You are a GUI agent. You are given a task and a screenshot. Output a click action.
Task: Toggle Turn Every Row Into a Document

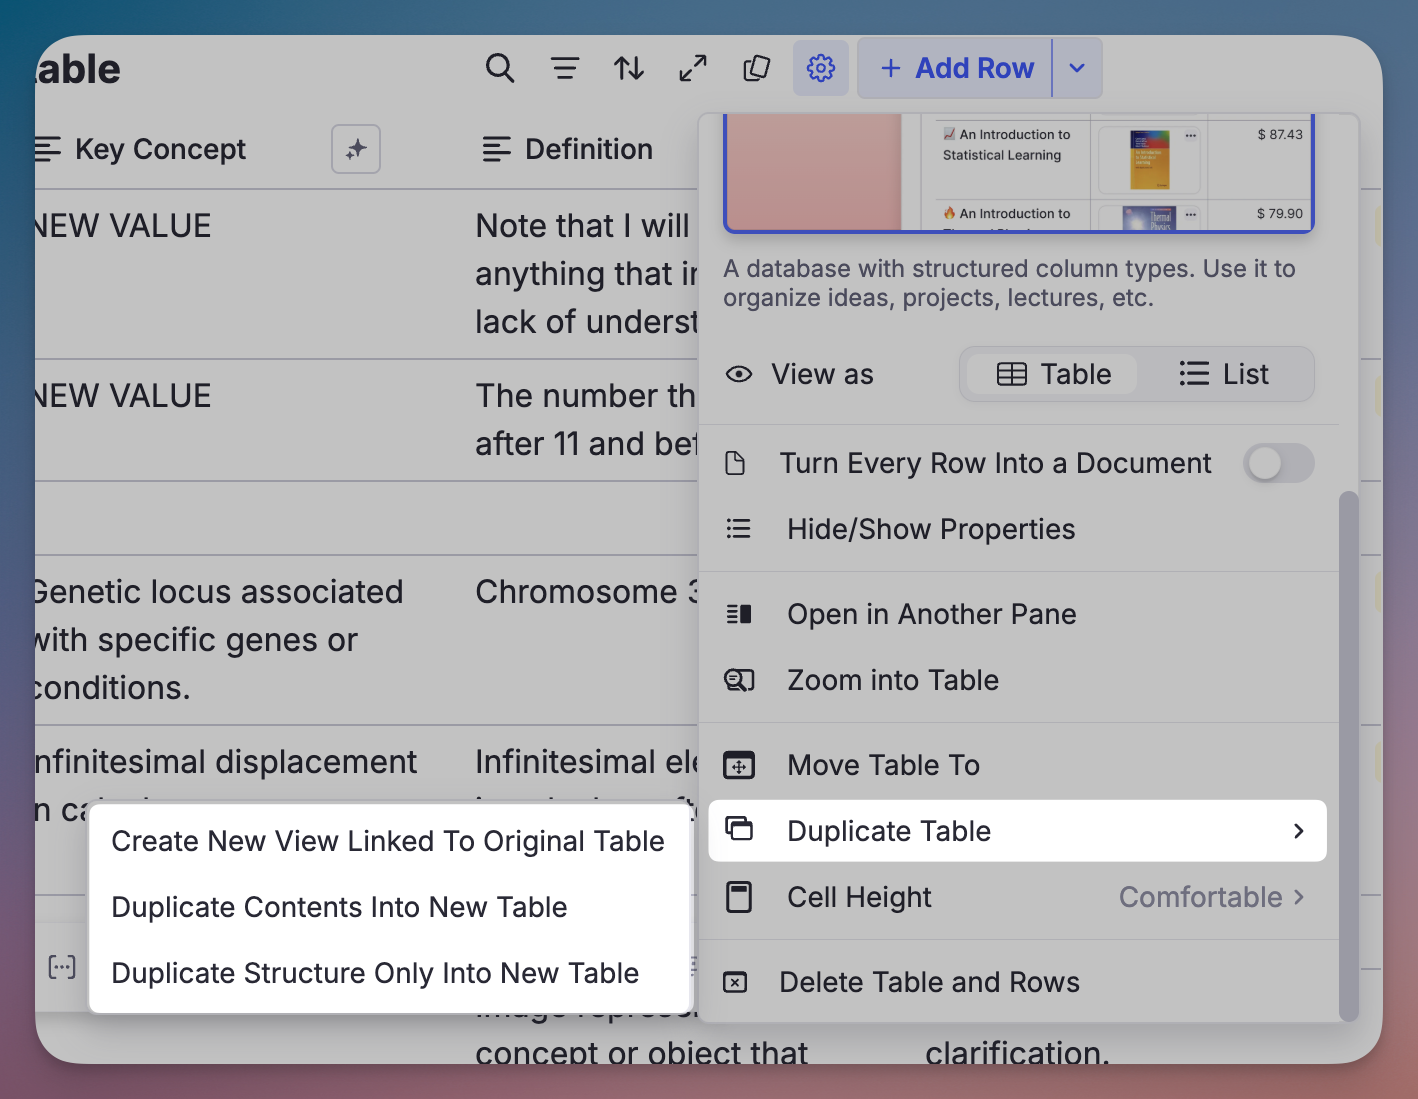[1278, 463]
